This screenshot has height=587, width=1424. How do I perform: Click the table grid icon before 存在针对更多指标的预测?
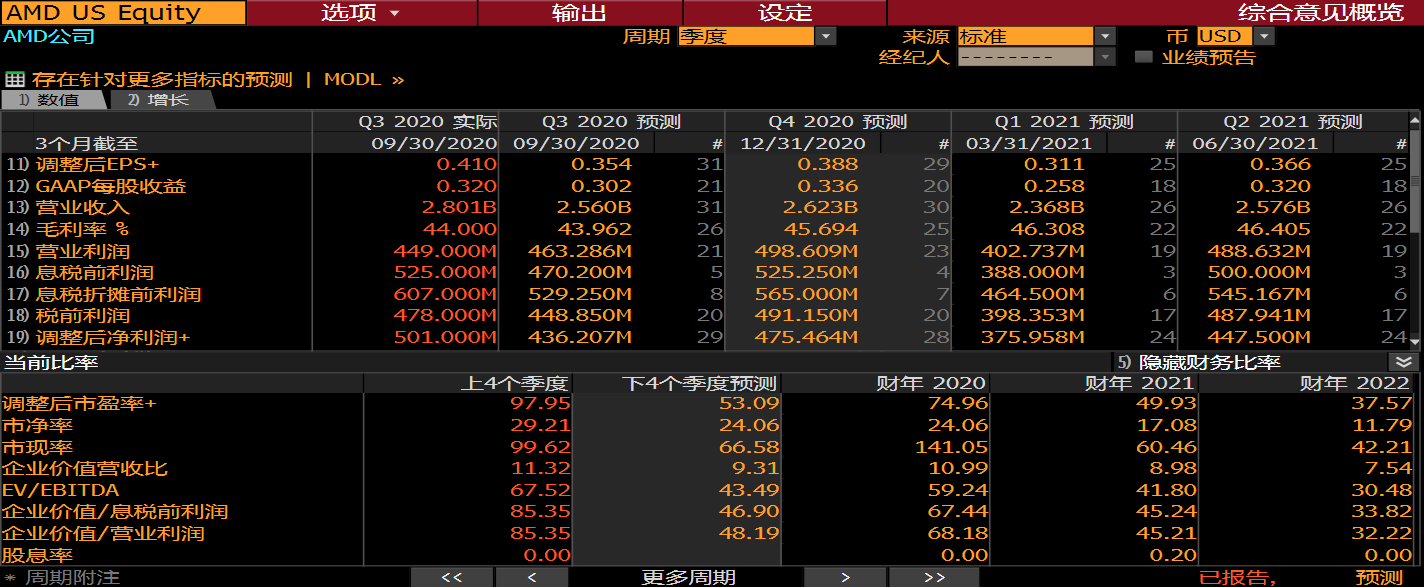[x=14, y=79]
